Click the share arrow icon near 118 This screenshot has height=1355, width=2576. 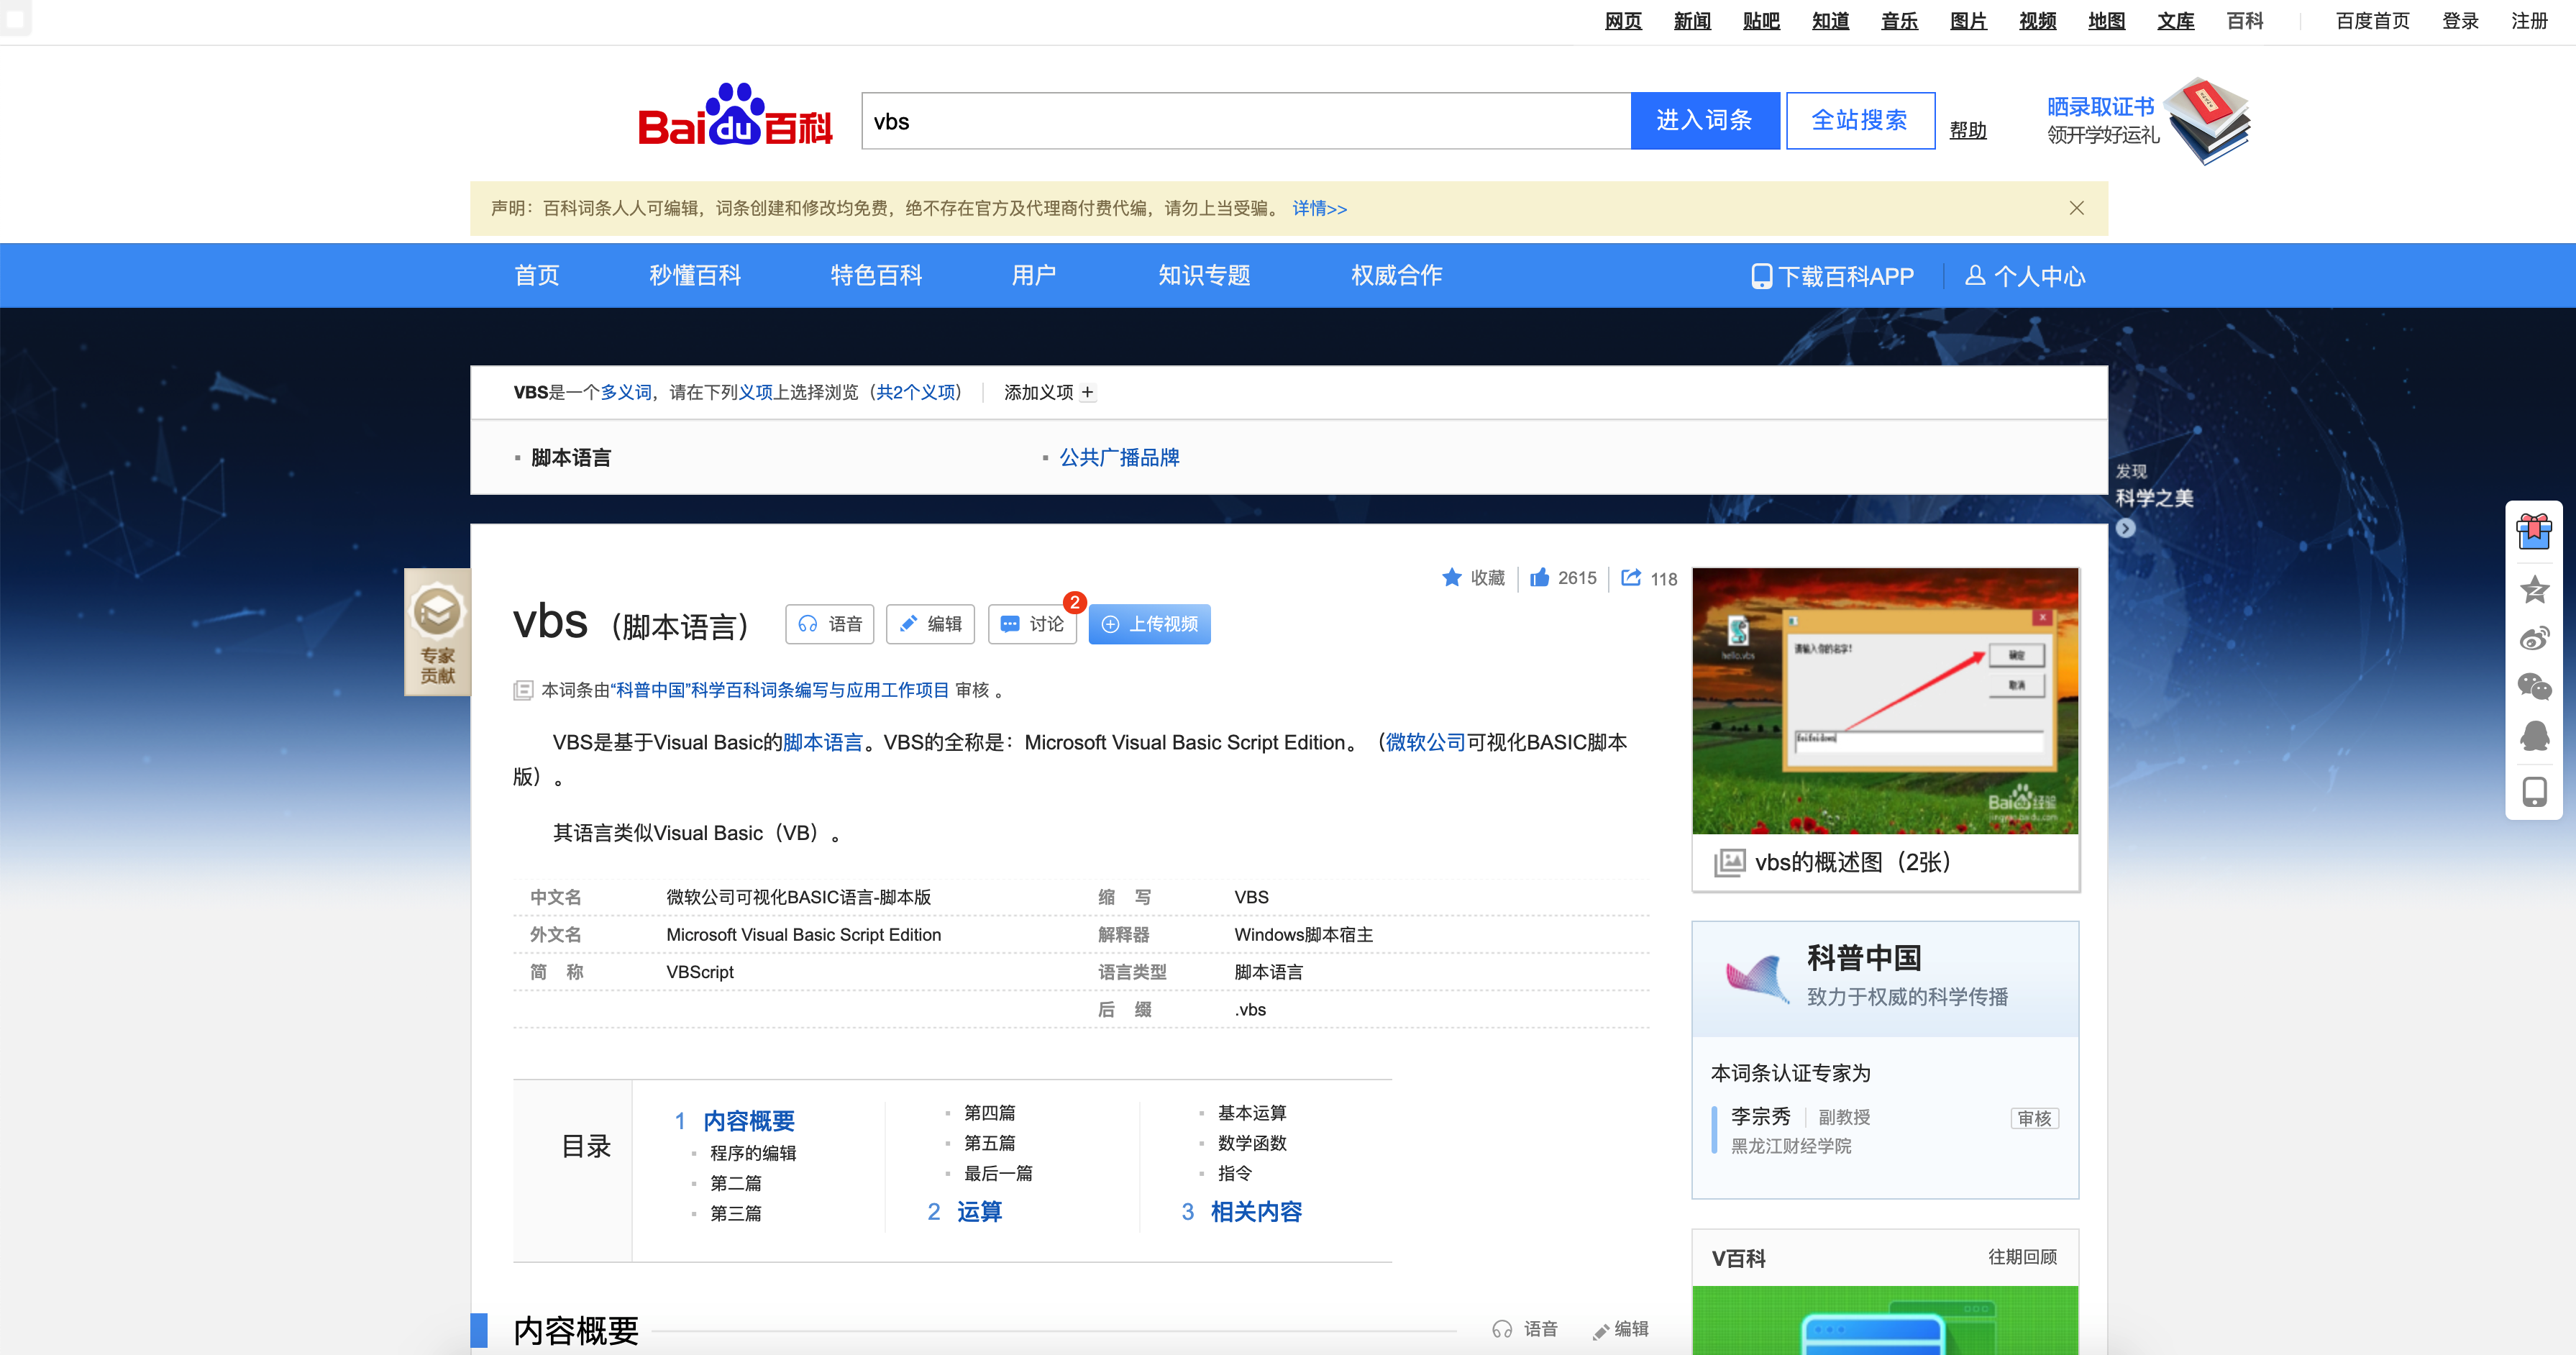[1631, 577]
